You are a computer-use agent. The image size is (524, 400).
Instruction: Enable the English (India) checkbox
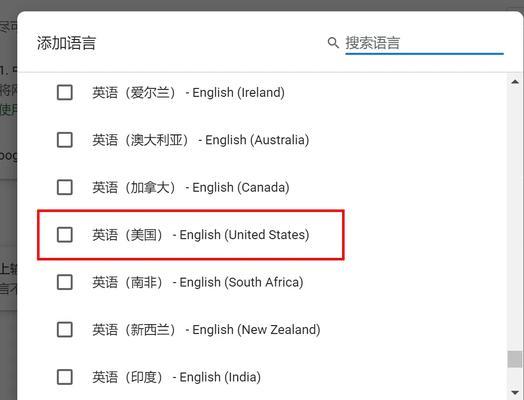point(65,377)
